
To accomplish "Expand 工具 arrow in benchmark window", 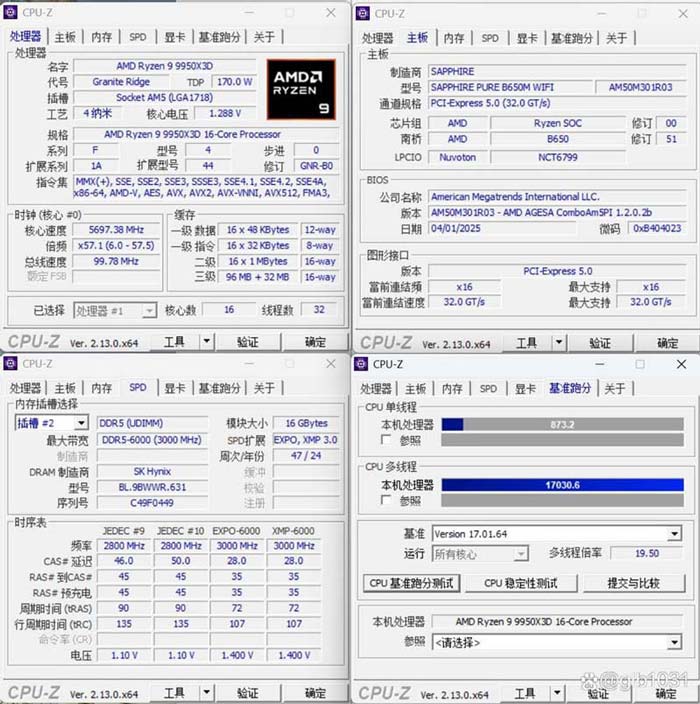I will 557,694.
